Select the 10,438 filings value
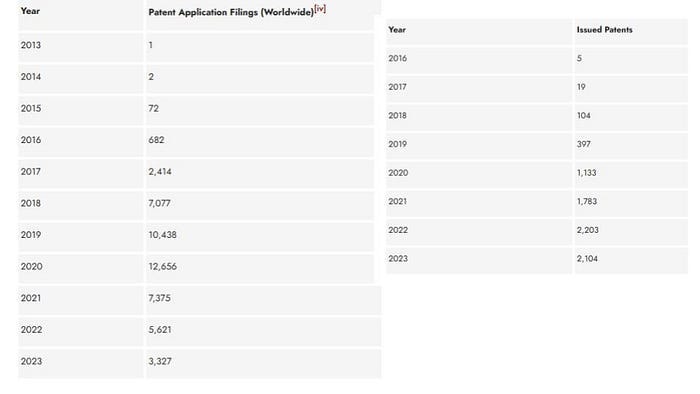Screen dimensions: 700x394 162,235
